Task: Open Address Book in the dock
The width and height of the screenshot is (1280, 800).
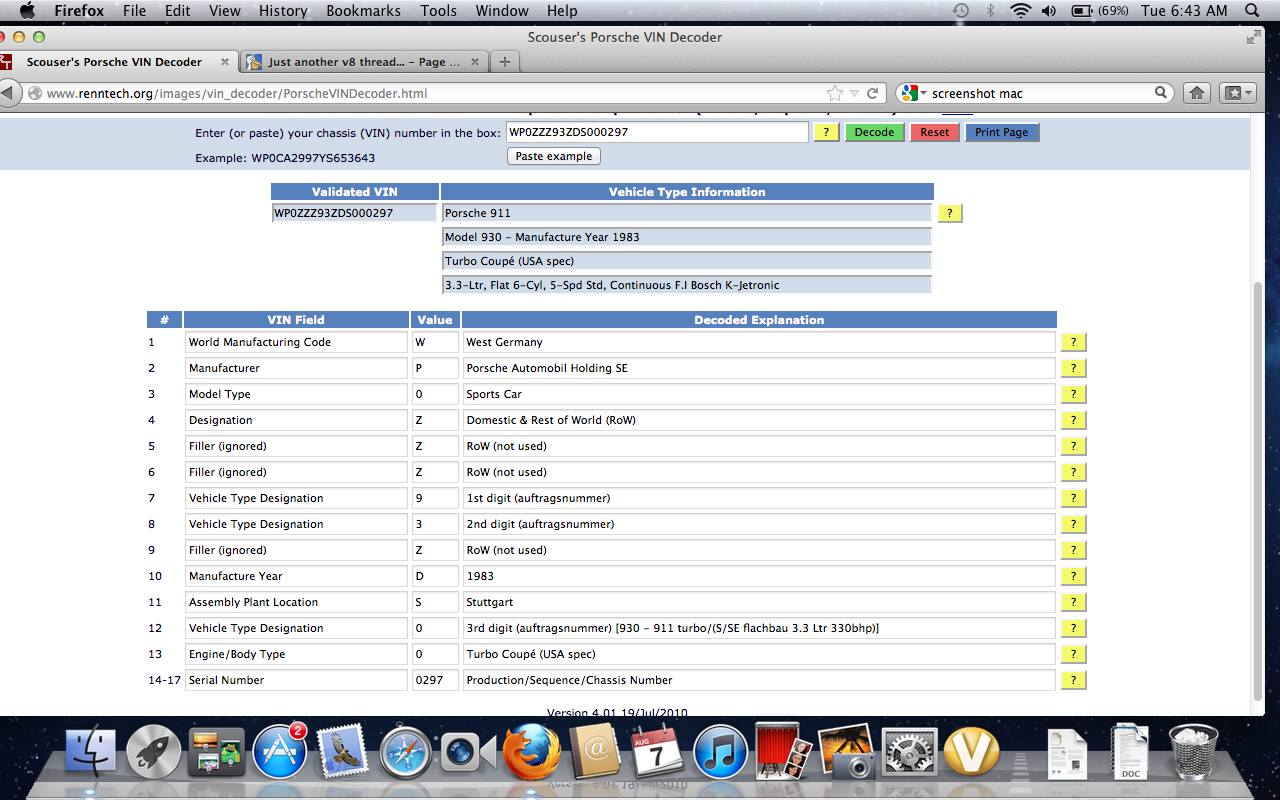Action: [x=596, y=752]
